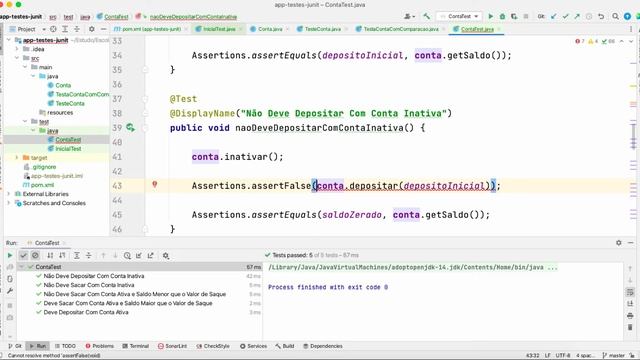640x360 pixels.
Task: Sort tests by duration in Run toolbar
Action: click(x=62, y=256)
